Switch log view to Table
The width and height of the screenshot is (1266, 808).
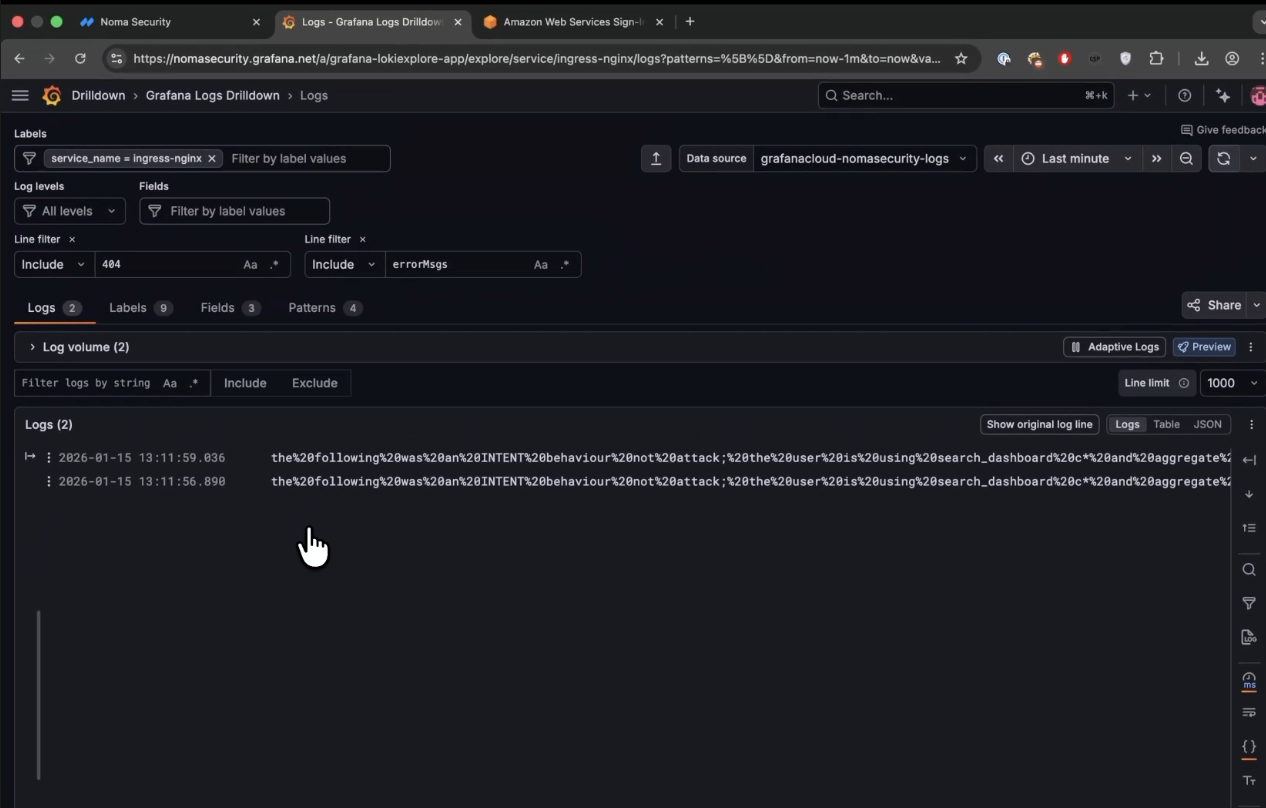coord(1166,424)
